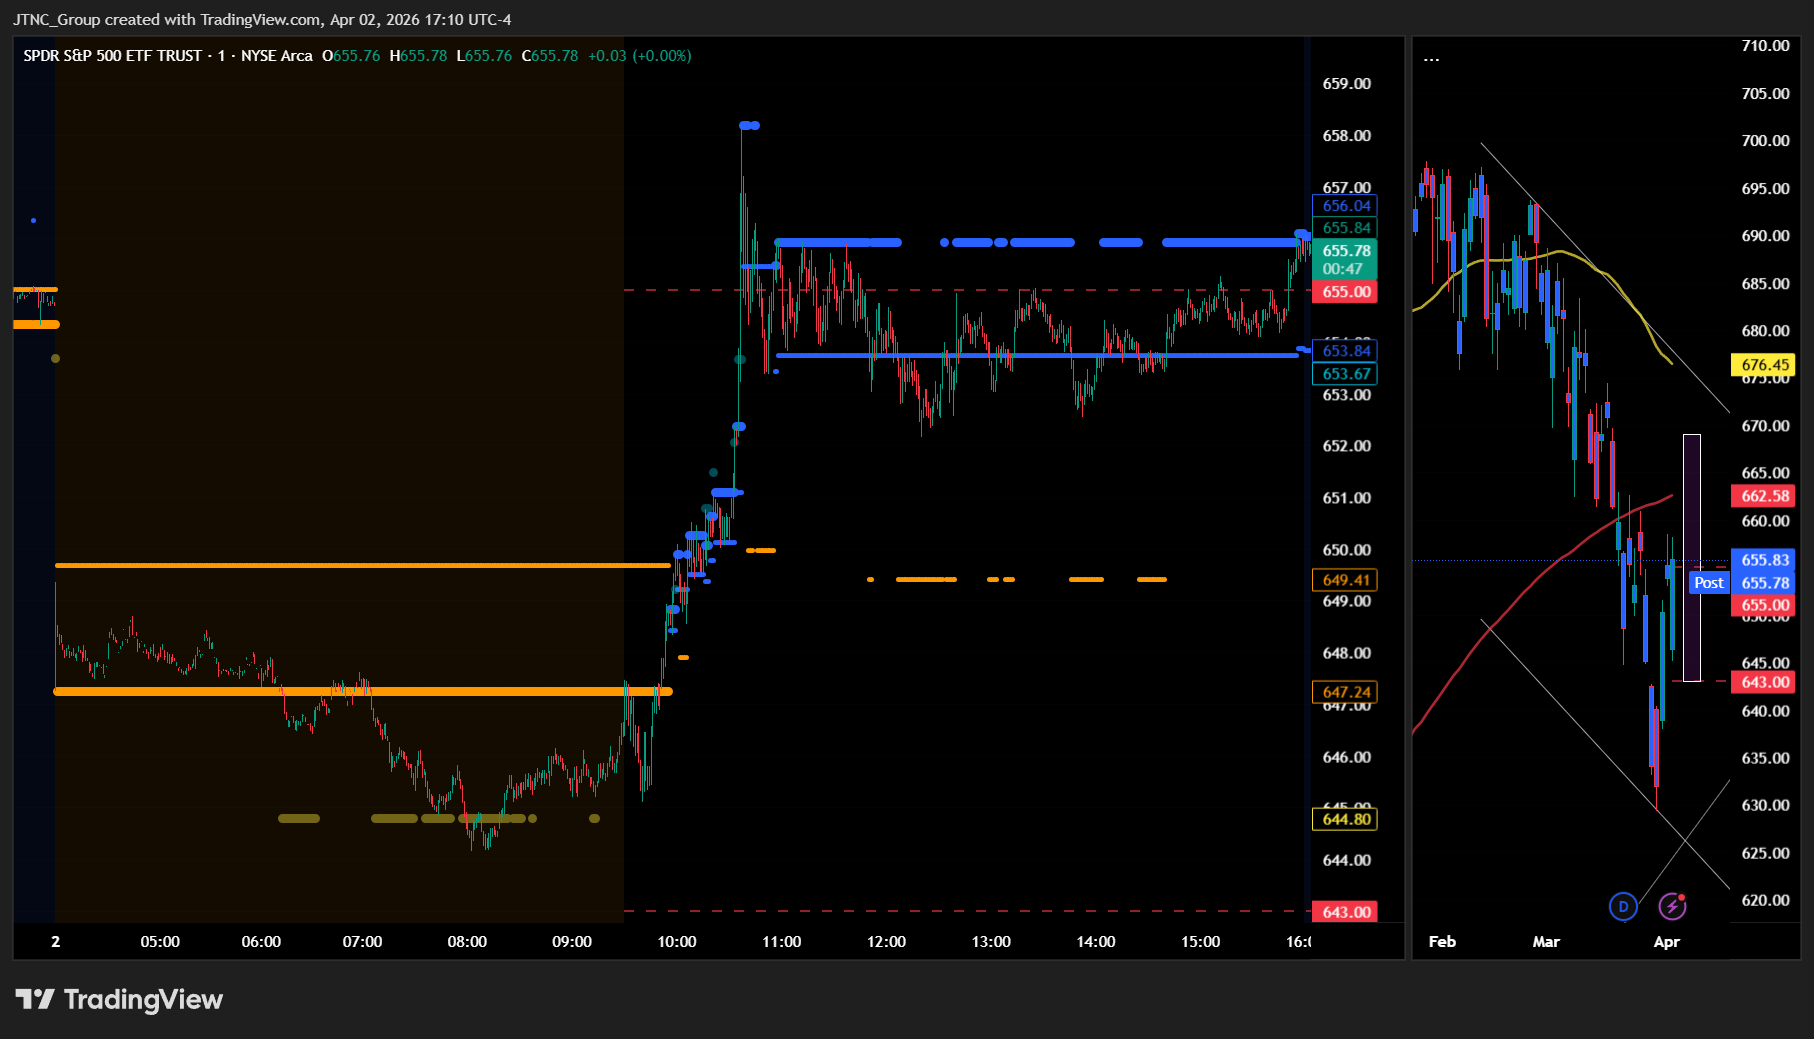
Task: Click the 'Apr' label on daily time axis
Action: coord(1667,942)
